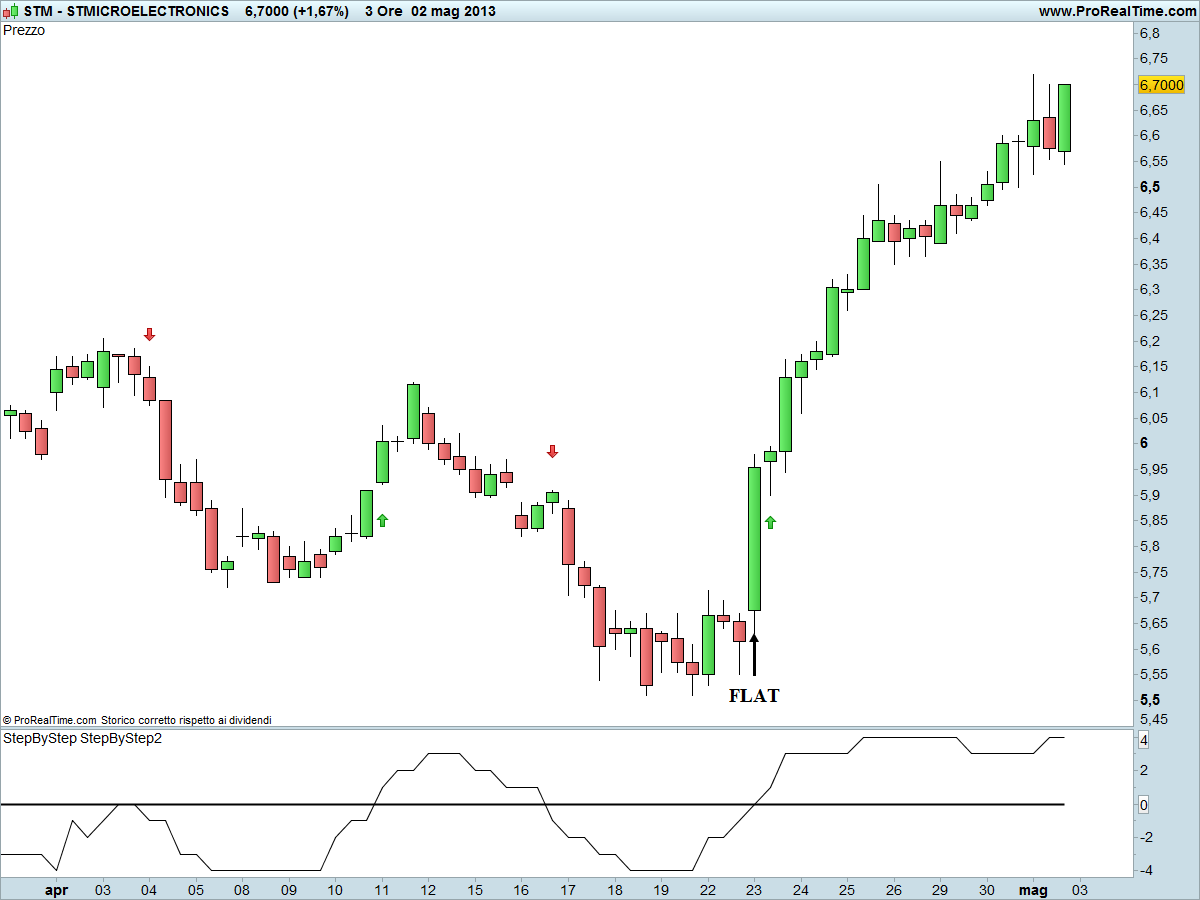This screenshot has height=900, width=1200.
Task: Click the green buy arrow near 11 April
Action: pos(382,520)
